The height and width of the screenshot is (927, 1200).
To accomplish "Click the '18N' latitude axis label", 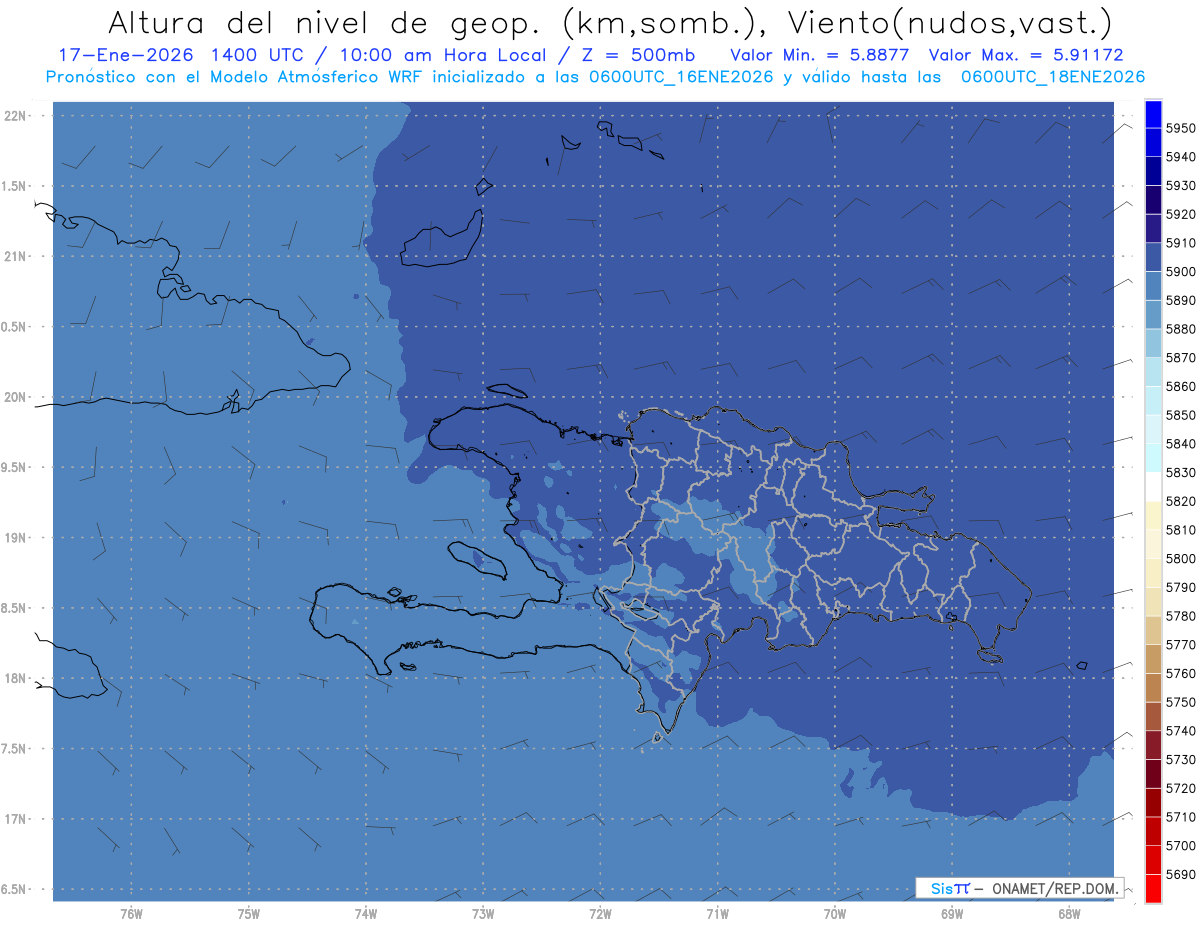I will pyautogui.click(x=17, y=678).
